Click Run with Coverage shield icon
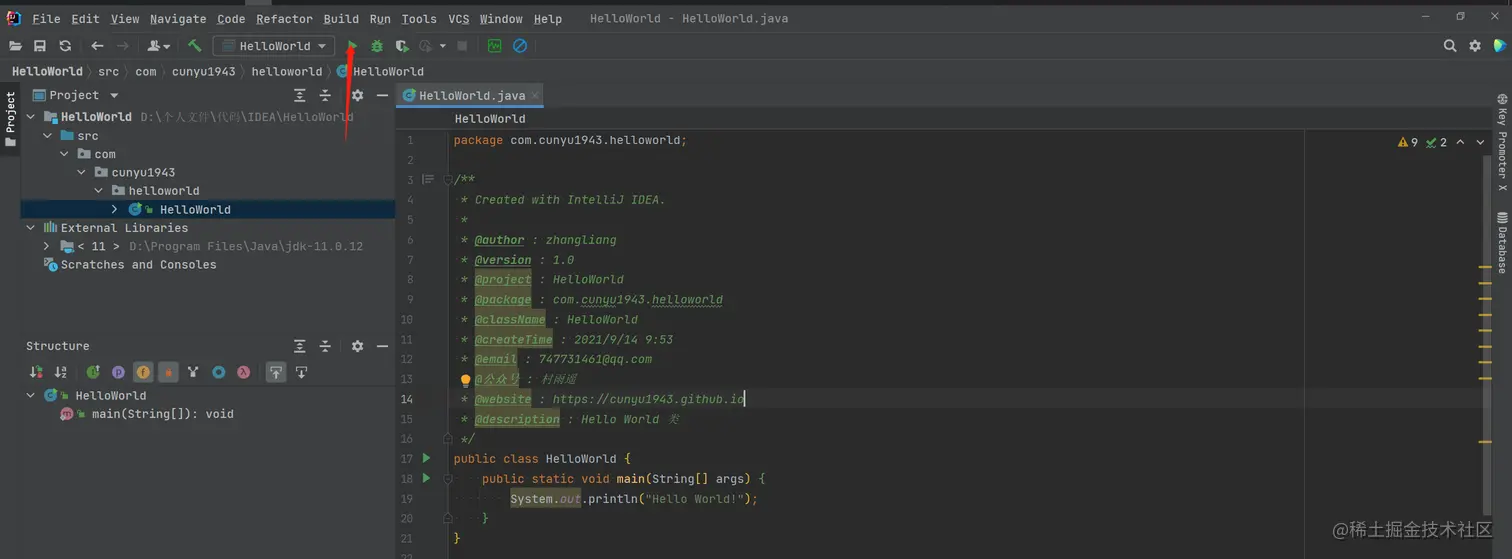The image size is (1512, 559). tap(402, 46)
